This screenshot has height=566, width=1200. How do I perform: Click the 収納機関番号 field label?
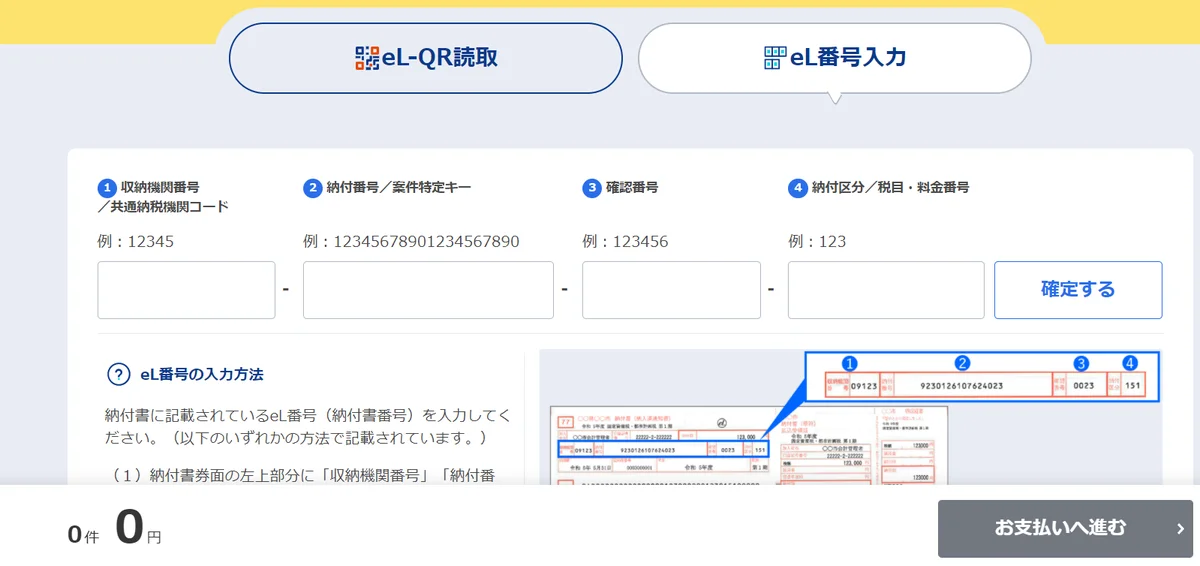pyautogui.click(x=163, y=197)
